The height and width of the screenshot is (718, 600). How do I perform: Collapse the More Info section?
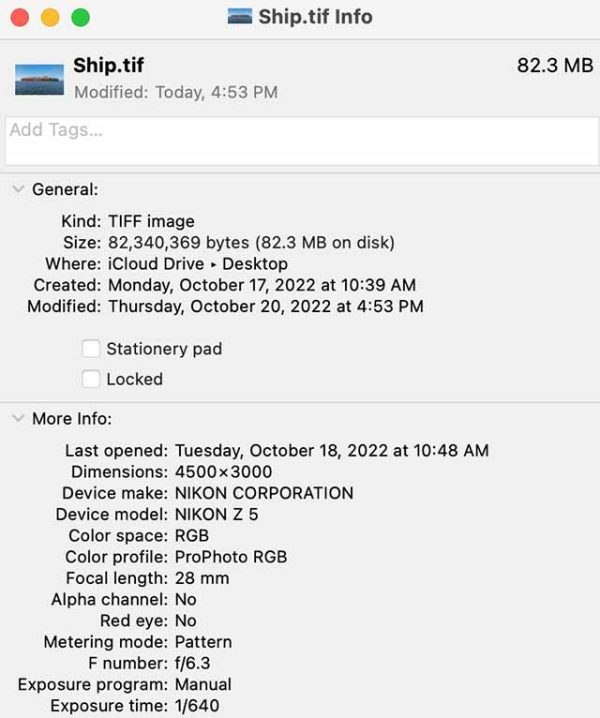pyautogui.click(x=18, y=419)
